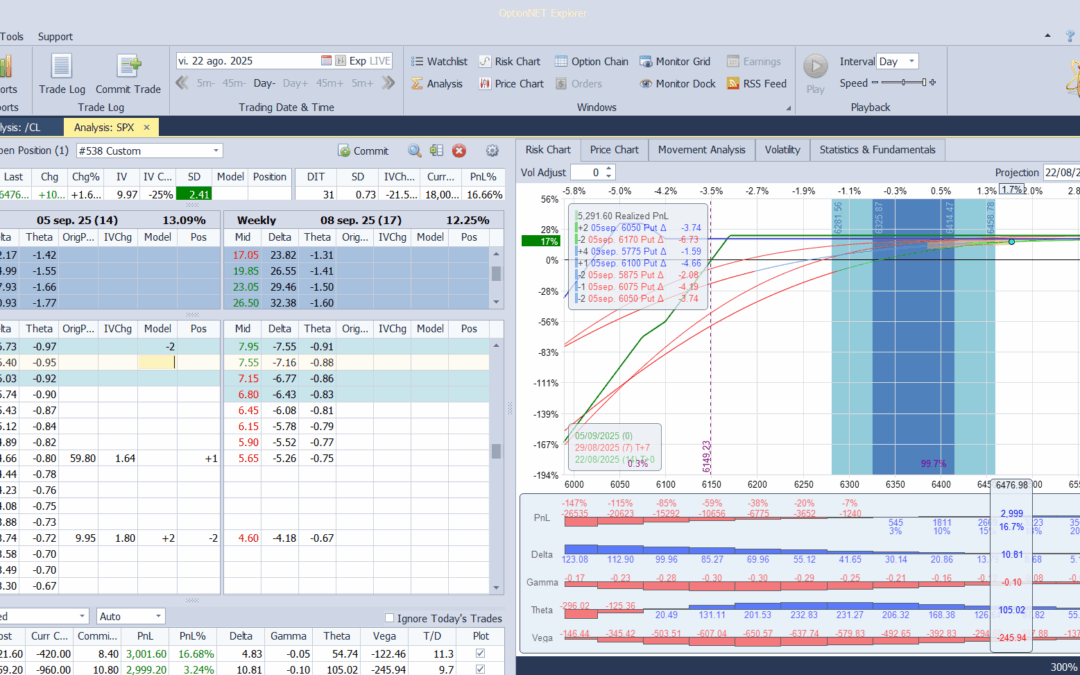Viewport: 1080px width, 675px height.
Task: Open position settings gear icon
Action: click(492, 151)
